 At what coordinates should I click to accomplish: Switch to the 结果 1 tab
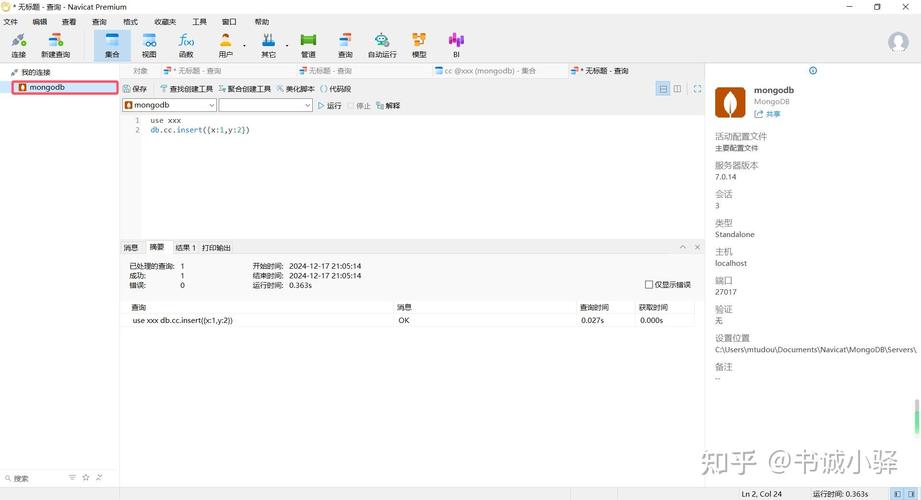(185, 248)
